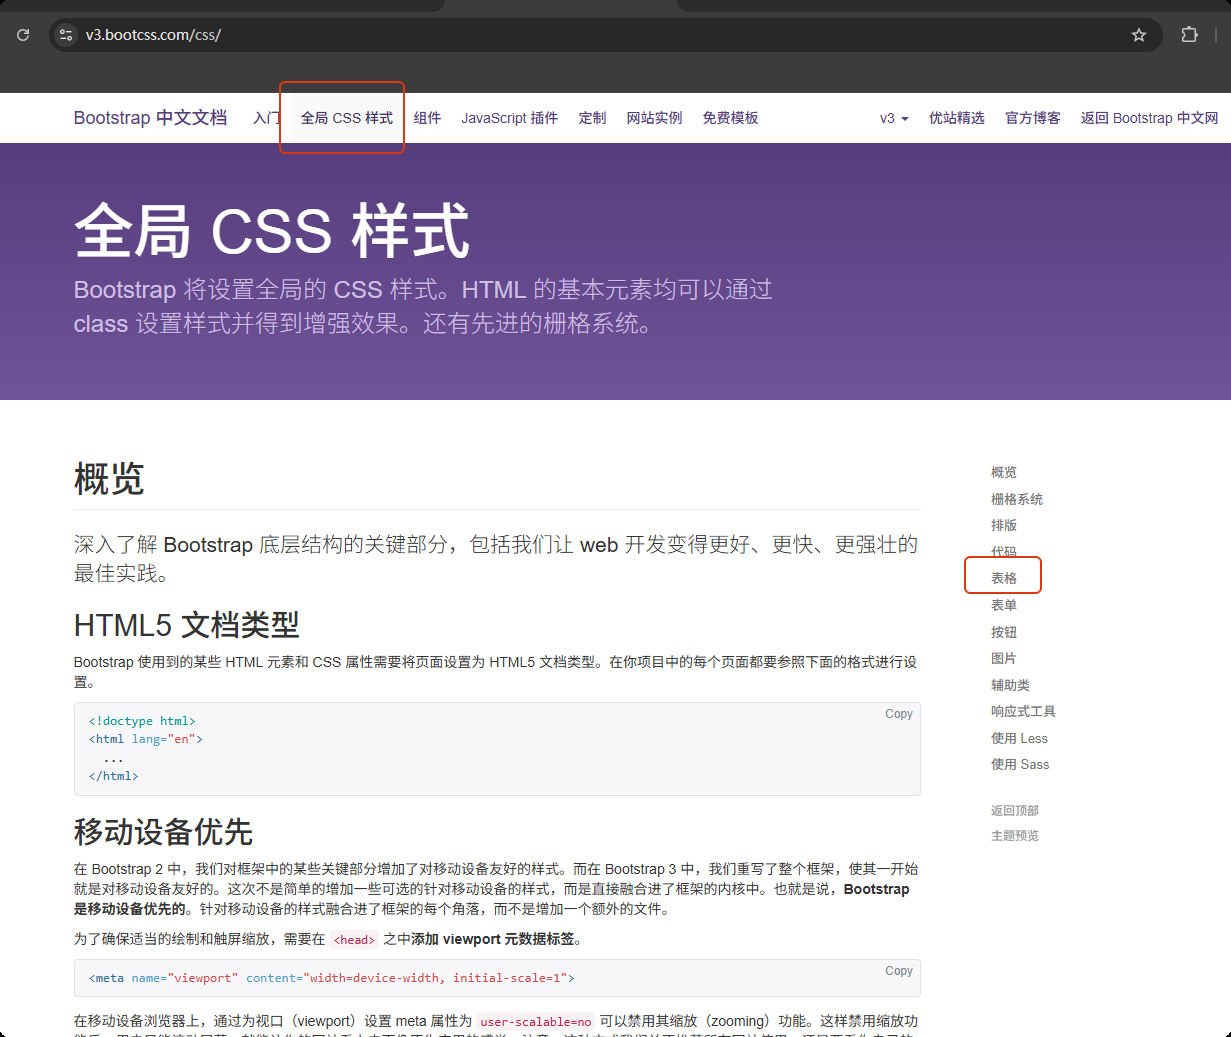Open the 免费模板 nav item
The height and width of the screenshot is (1037, 1231).
pyautogui.click(x=730, y=118)
